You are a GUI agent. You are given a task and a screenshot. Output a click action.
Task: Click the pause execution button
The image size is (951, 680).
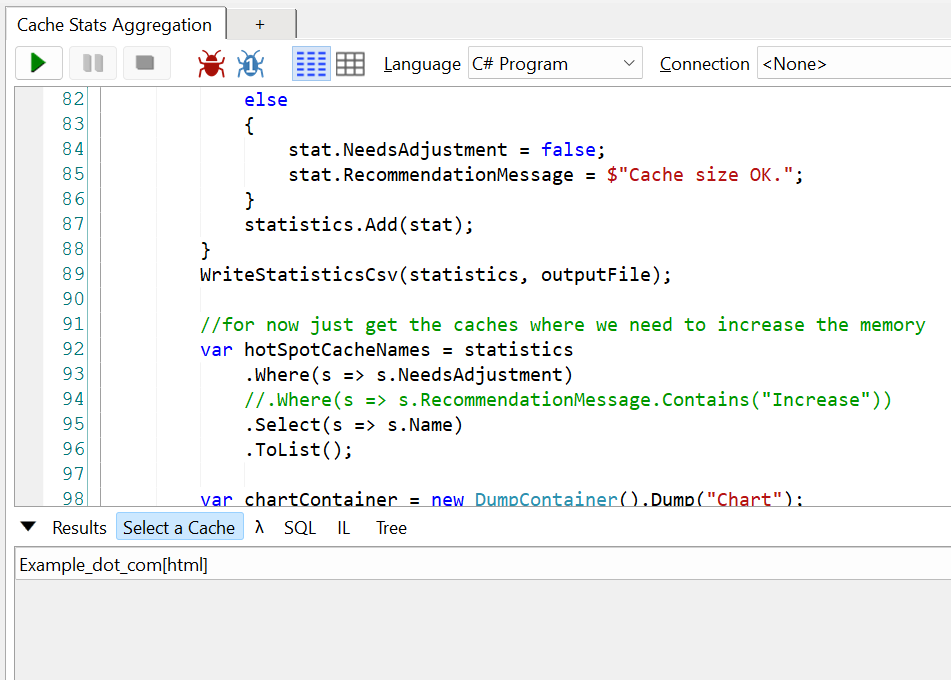(93, 63)
